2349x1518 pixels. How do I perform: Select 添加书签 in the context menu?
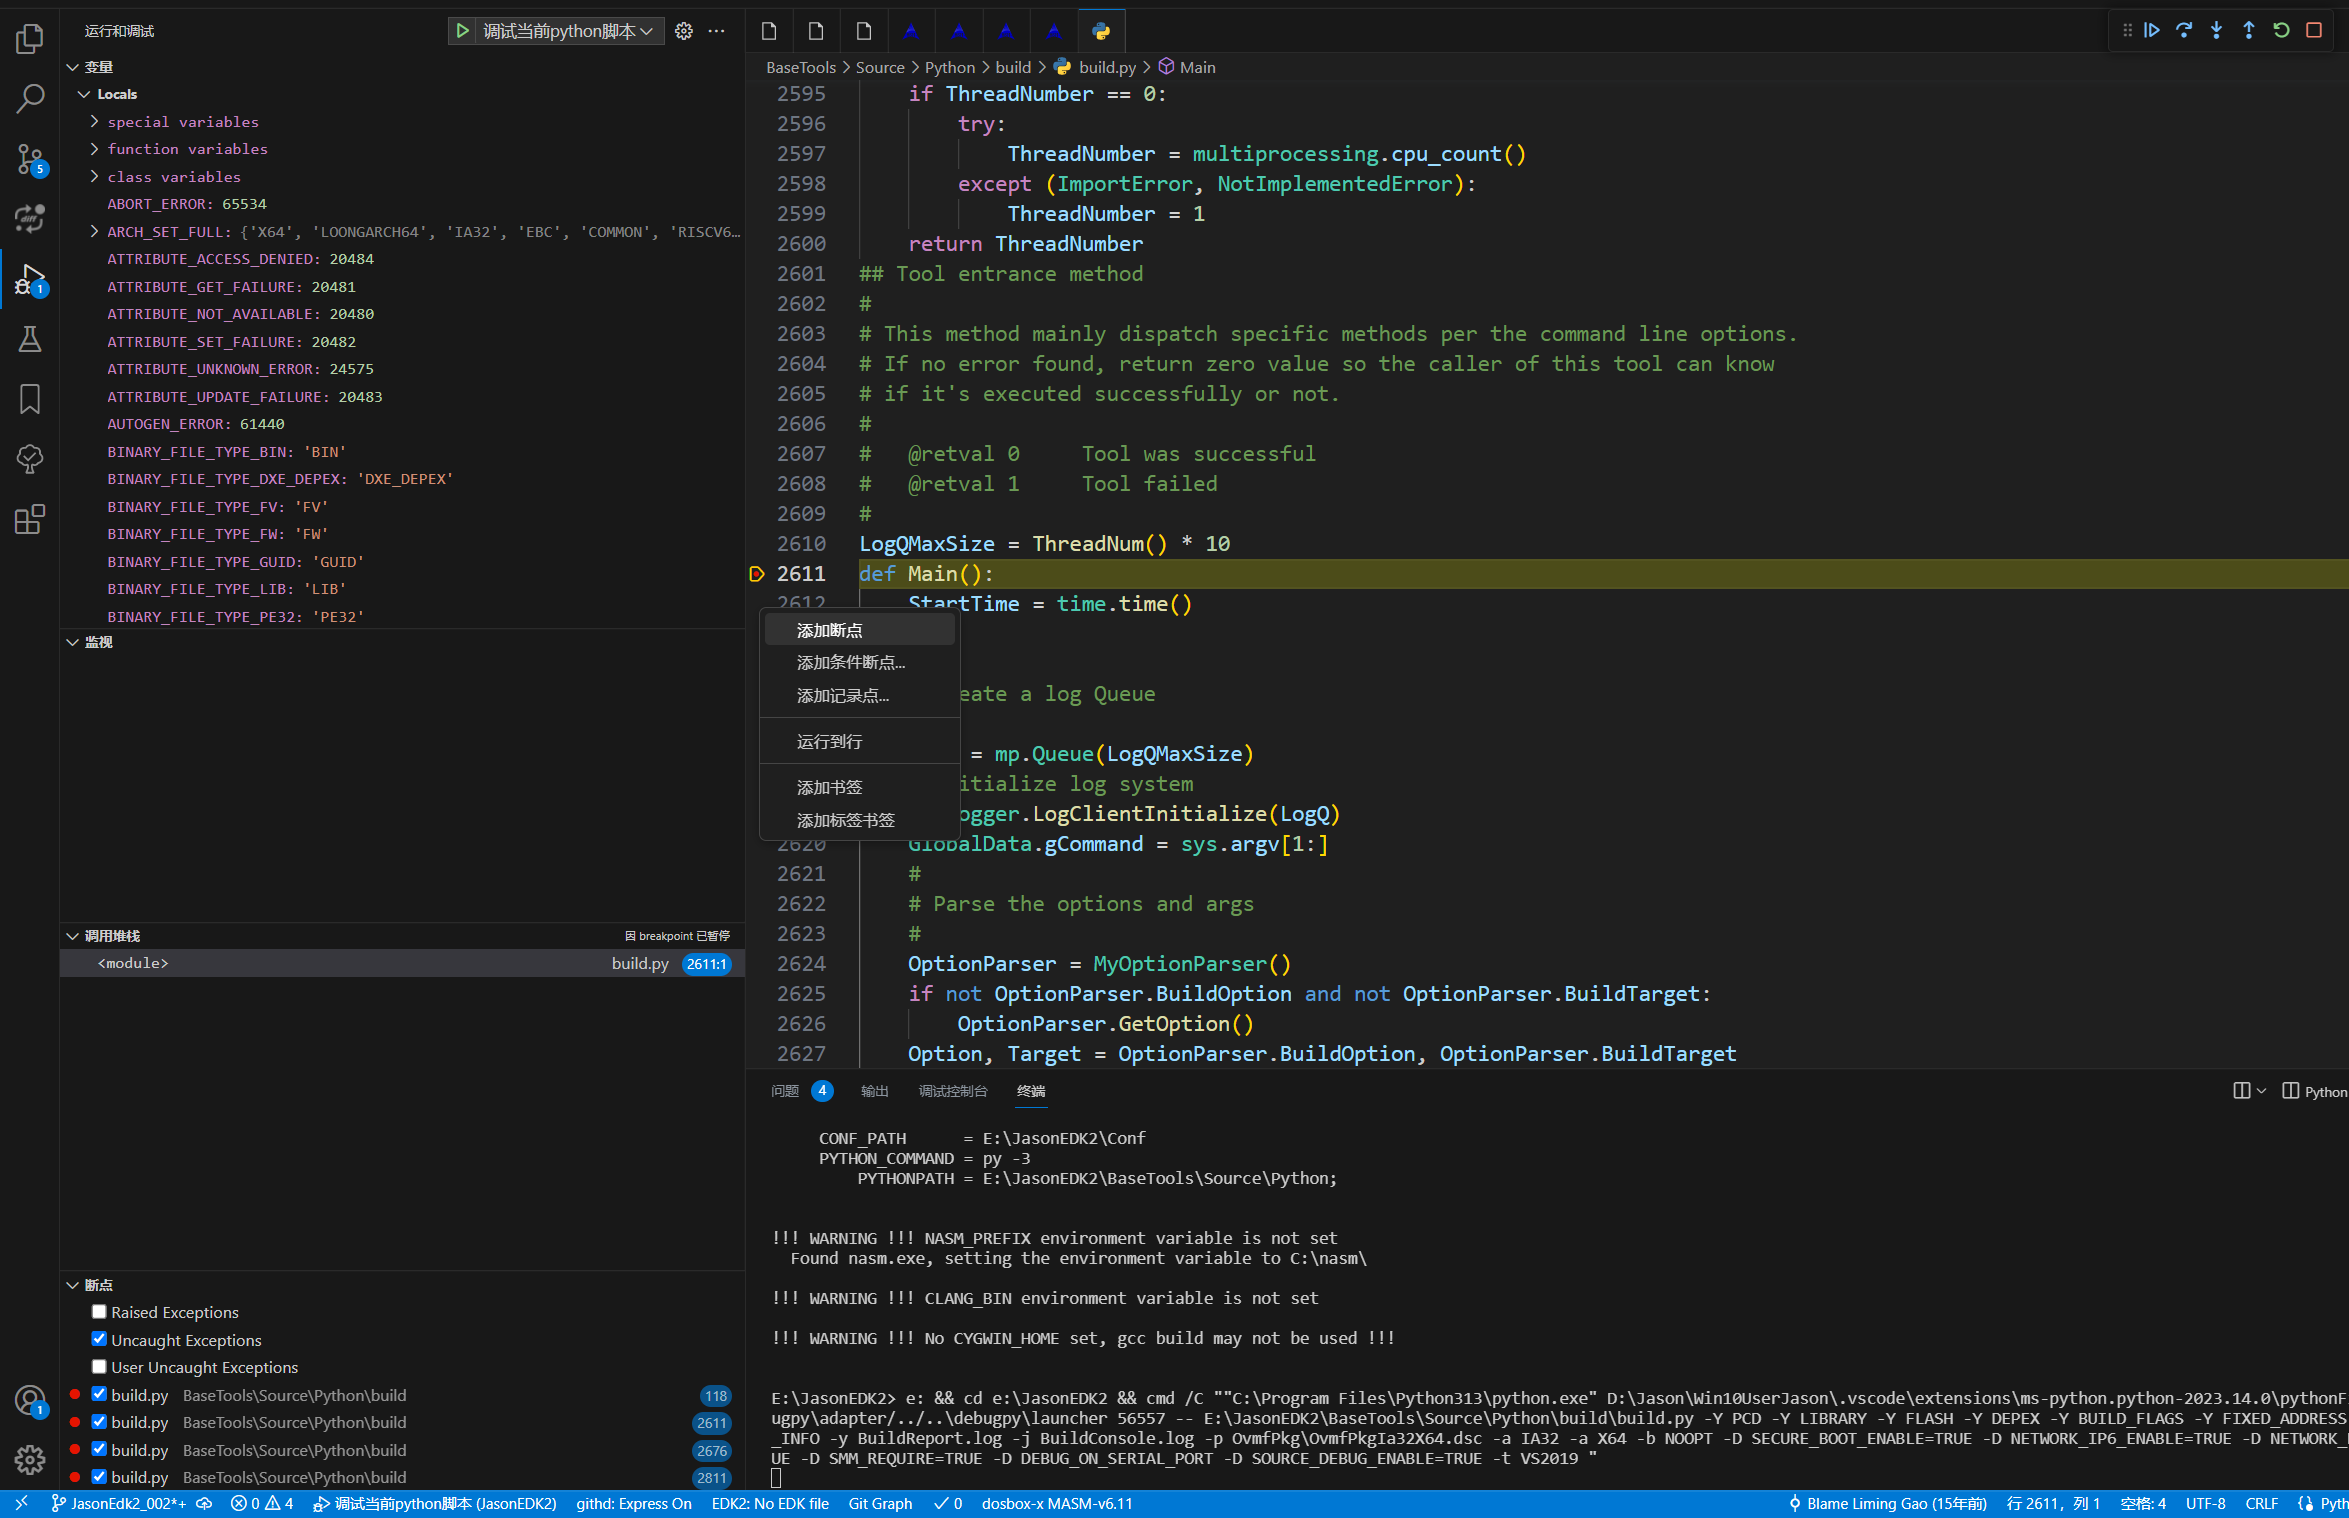pyautogui.click(x=860, y=788)
